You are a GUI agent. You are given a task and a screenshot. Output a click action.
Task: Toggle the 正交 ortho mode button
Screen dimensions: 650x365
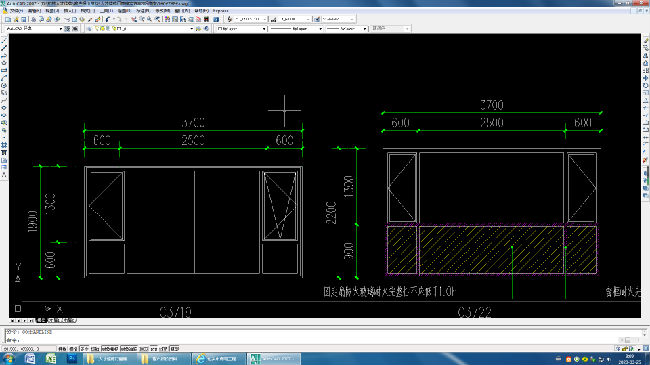[84, 349]
